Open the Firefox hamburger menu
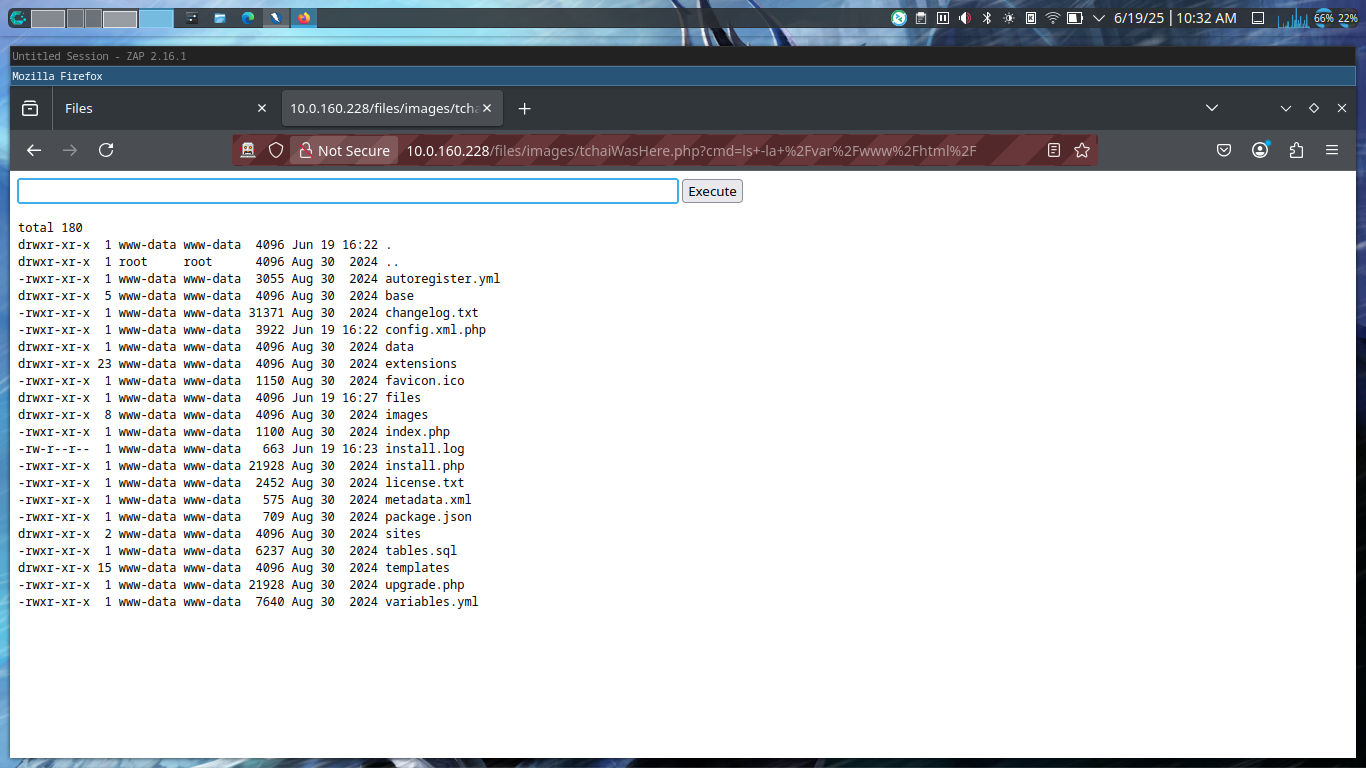1366x768 pixels. 1332,150
